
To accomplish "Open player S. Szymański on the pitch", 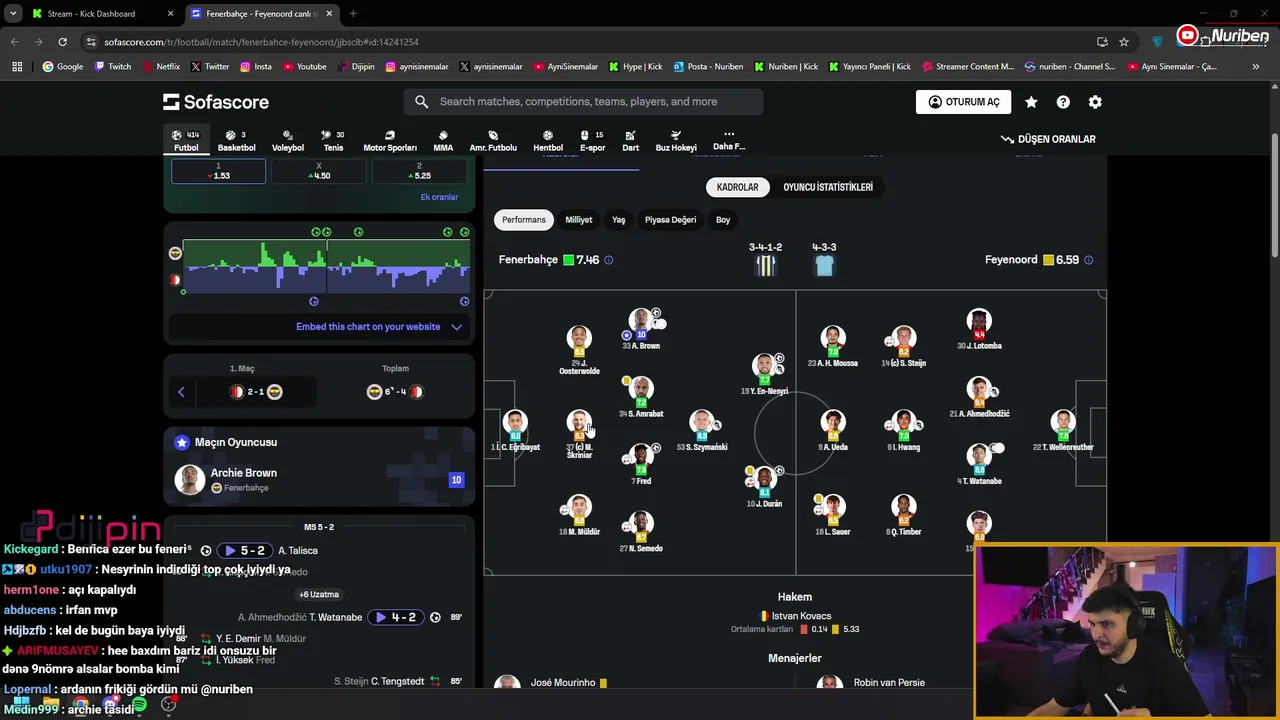I will point(702,430).
